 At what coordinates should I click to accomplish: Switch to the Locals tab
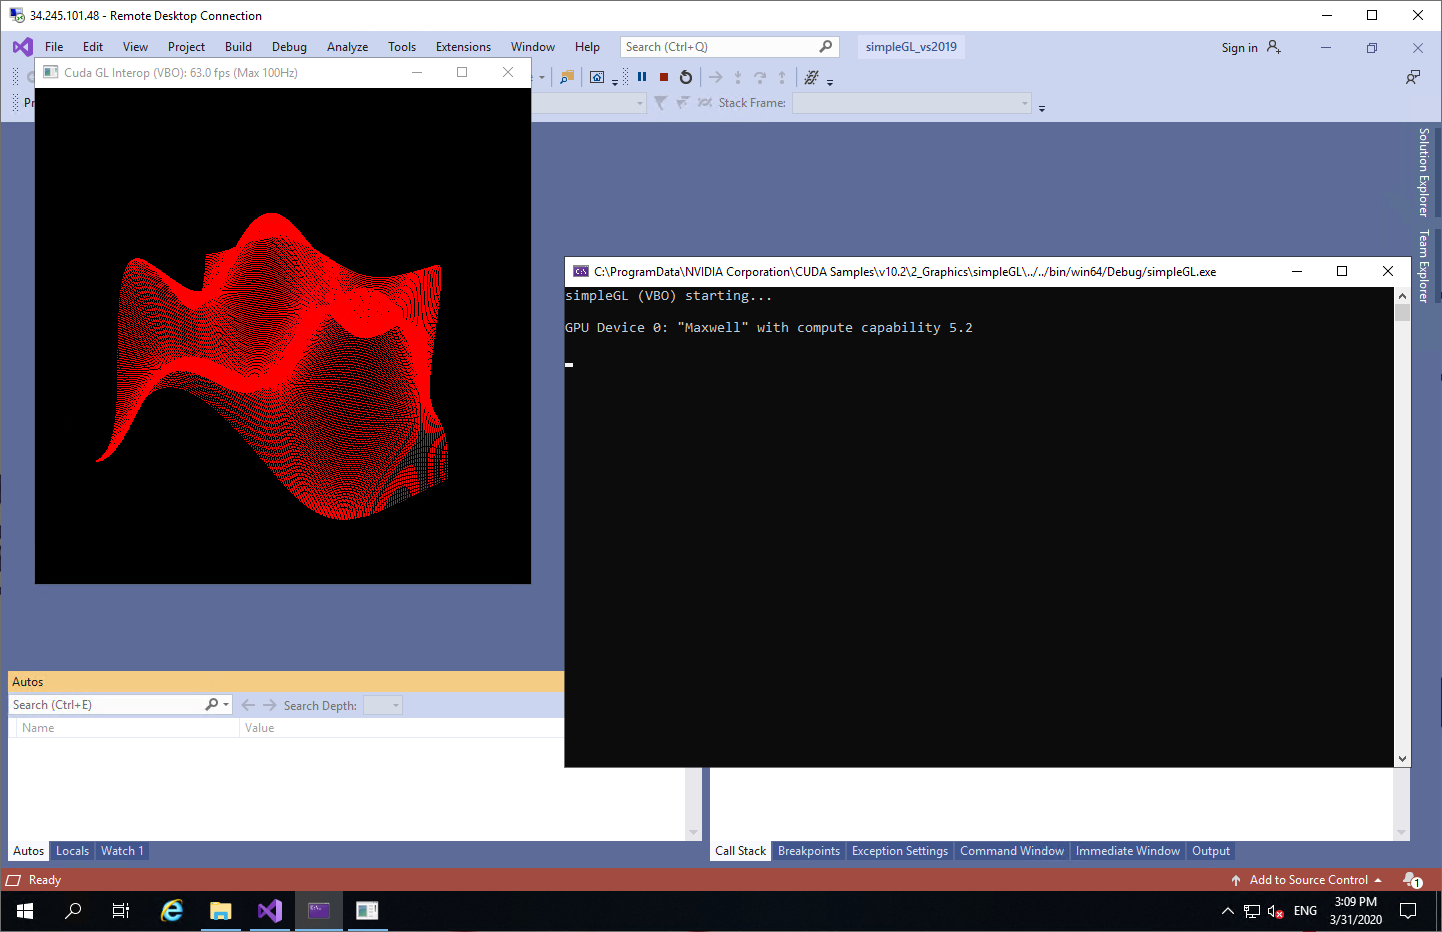click(x=72, y=851)
